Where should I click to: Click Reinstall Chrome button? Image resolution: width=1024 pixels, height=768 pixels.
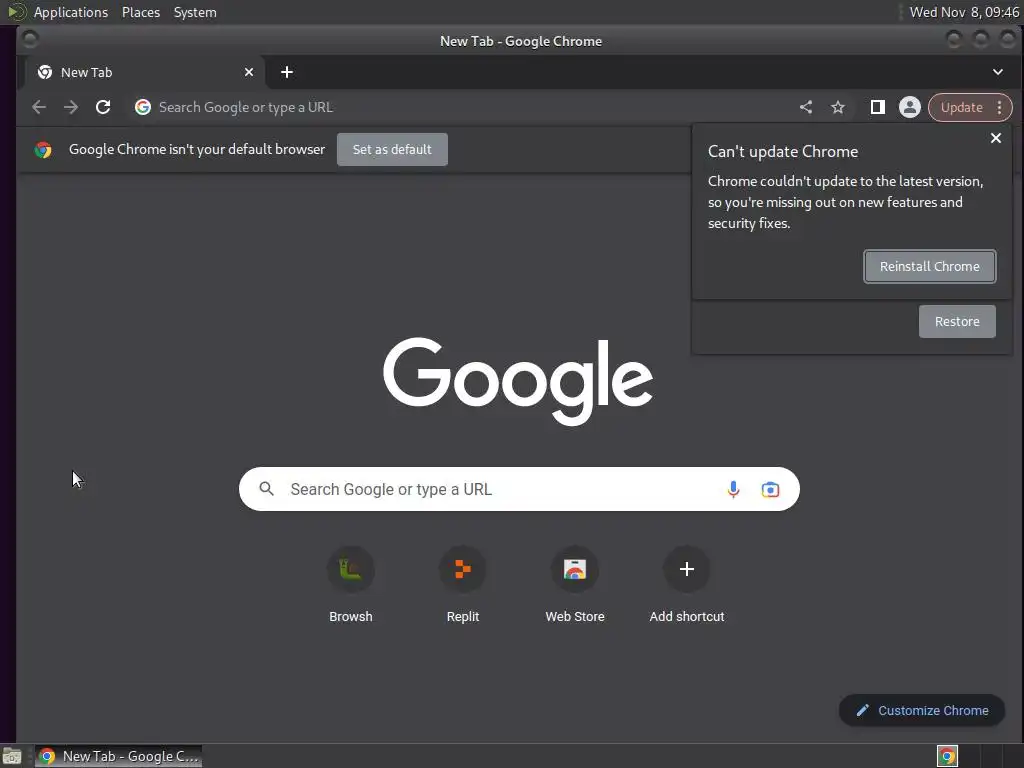pyautogui.click(x=929, y=266)
